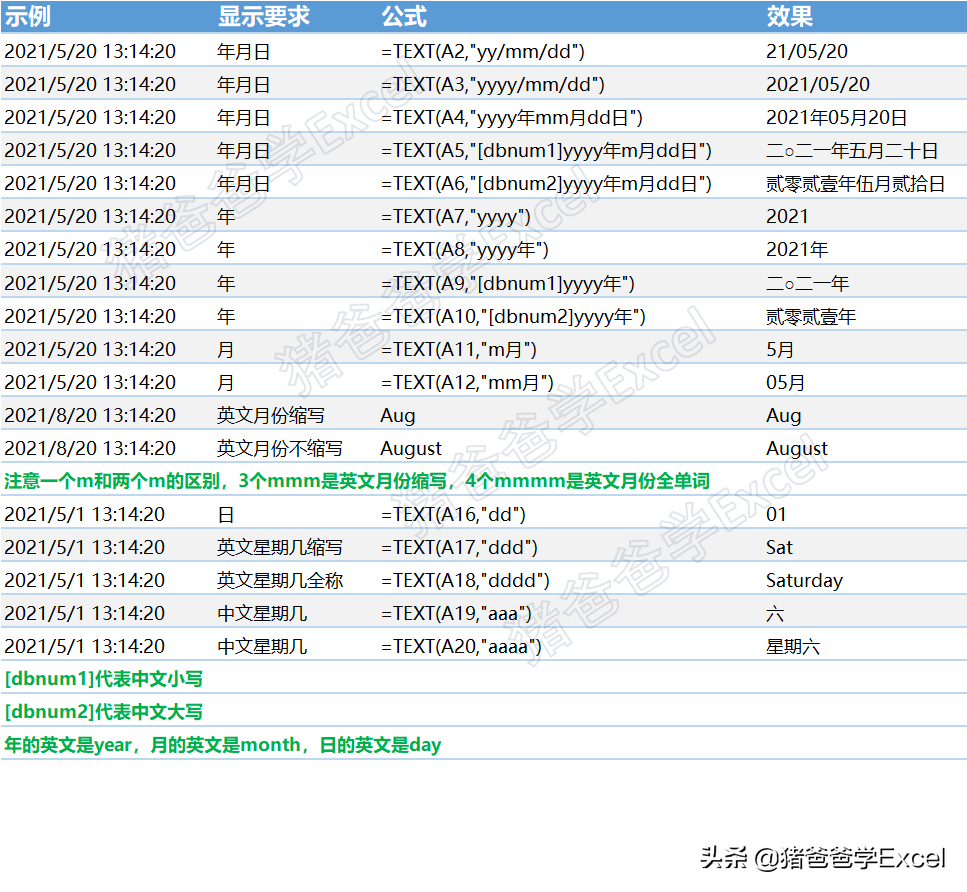The height and width of the screenshot is (892, 967).
Task: Select the result cell 2021年05月20日
Action: 836,117
